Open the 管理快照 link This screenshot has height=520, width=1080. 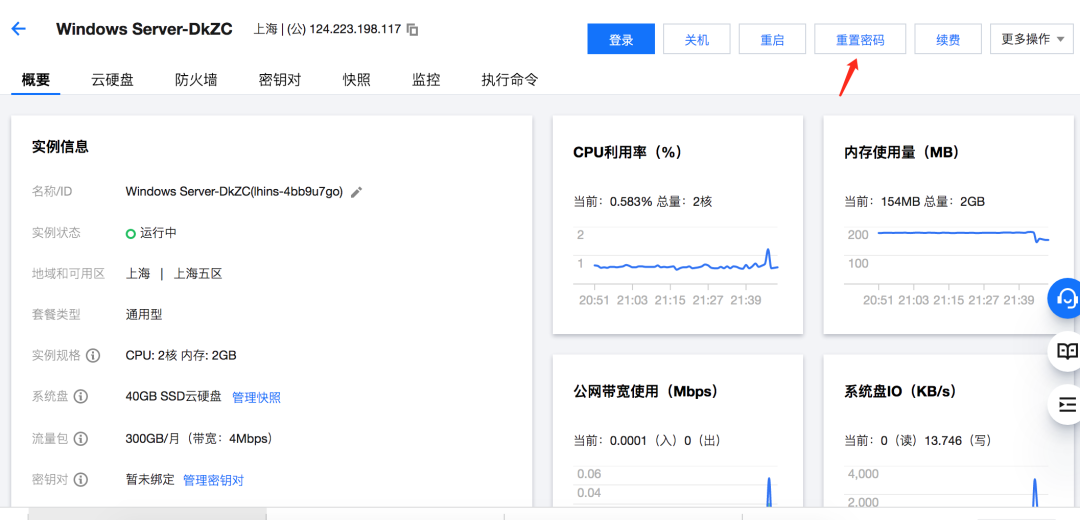(256, 397)
